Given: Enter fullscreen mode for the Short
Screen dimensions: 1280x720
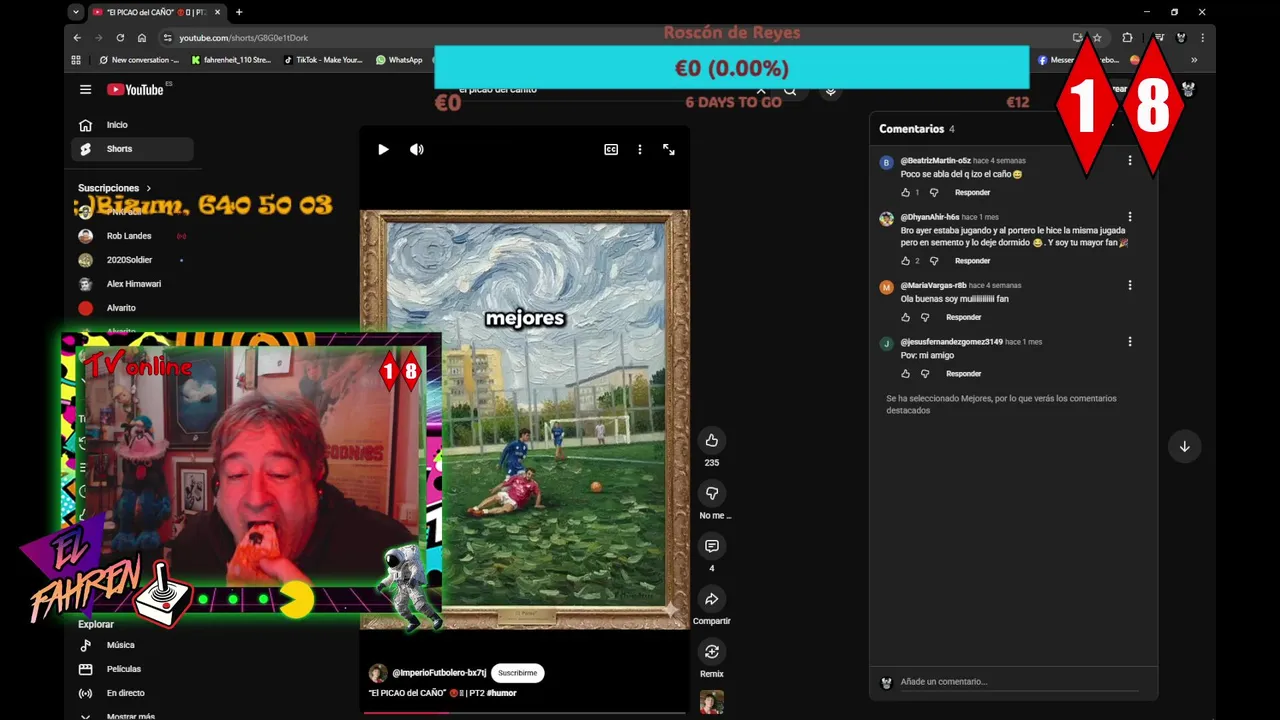Looking at the screenshot, I should (669, 149).
